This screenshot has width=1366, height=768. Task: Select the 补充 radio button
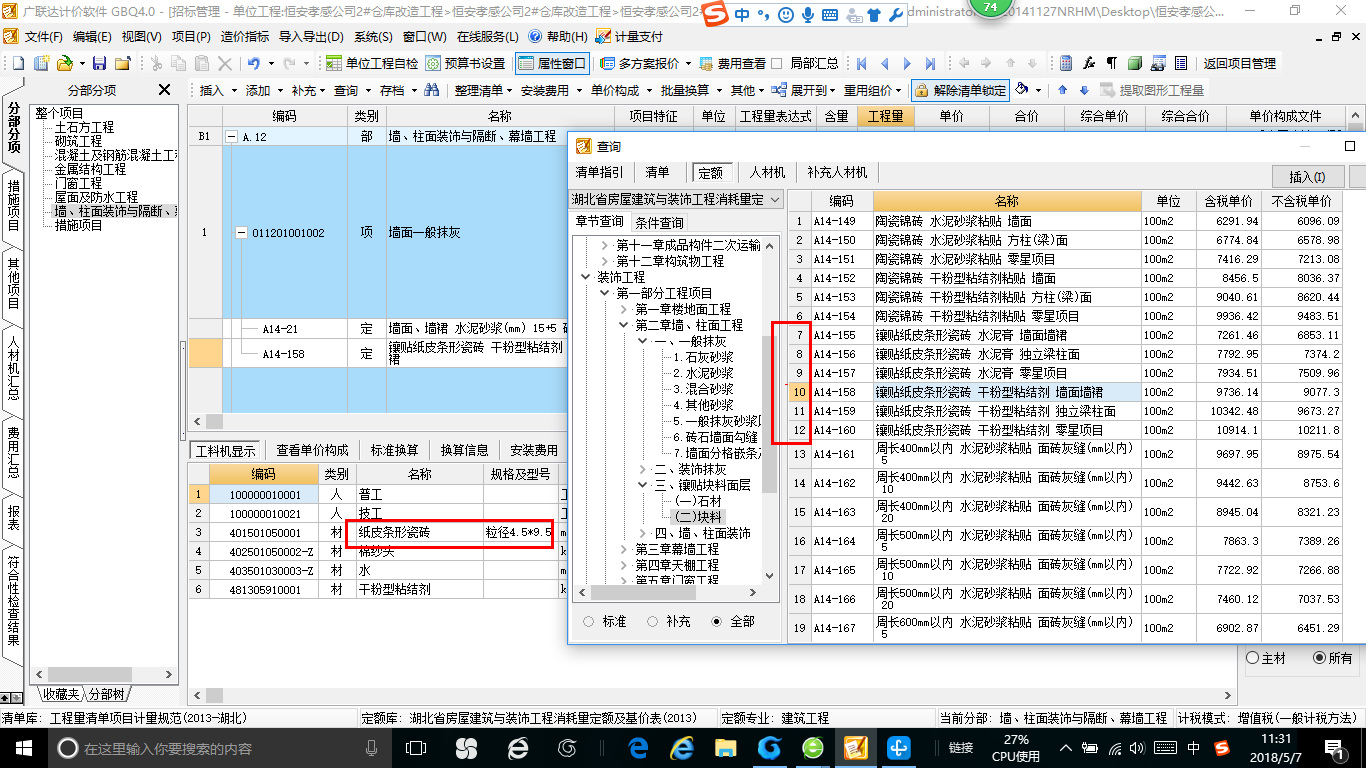pos(653,622)
